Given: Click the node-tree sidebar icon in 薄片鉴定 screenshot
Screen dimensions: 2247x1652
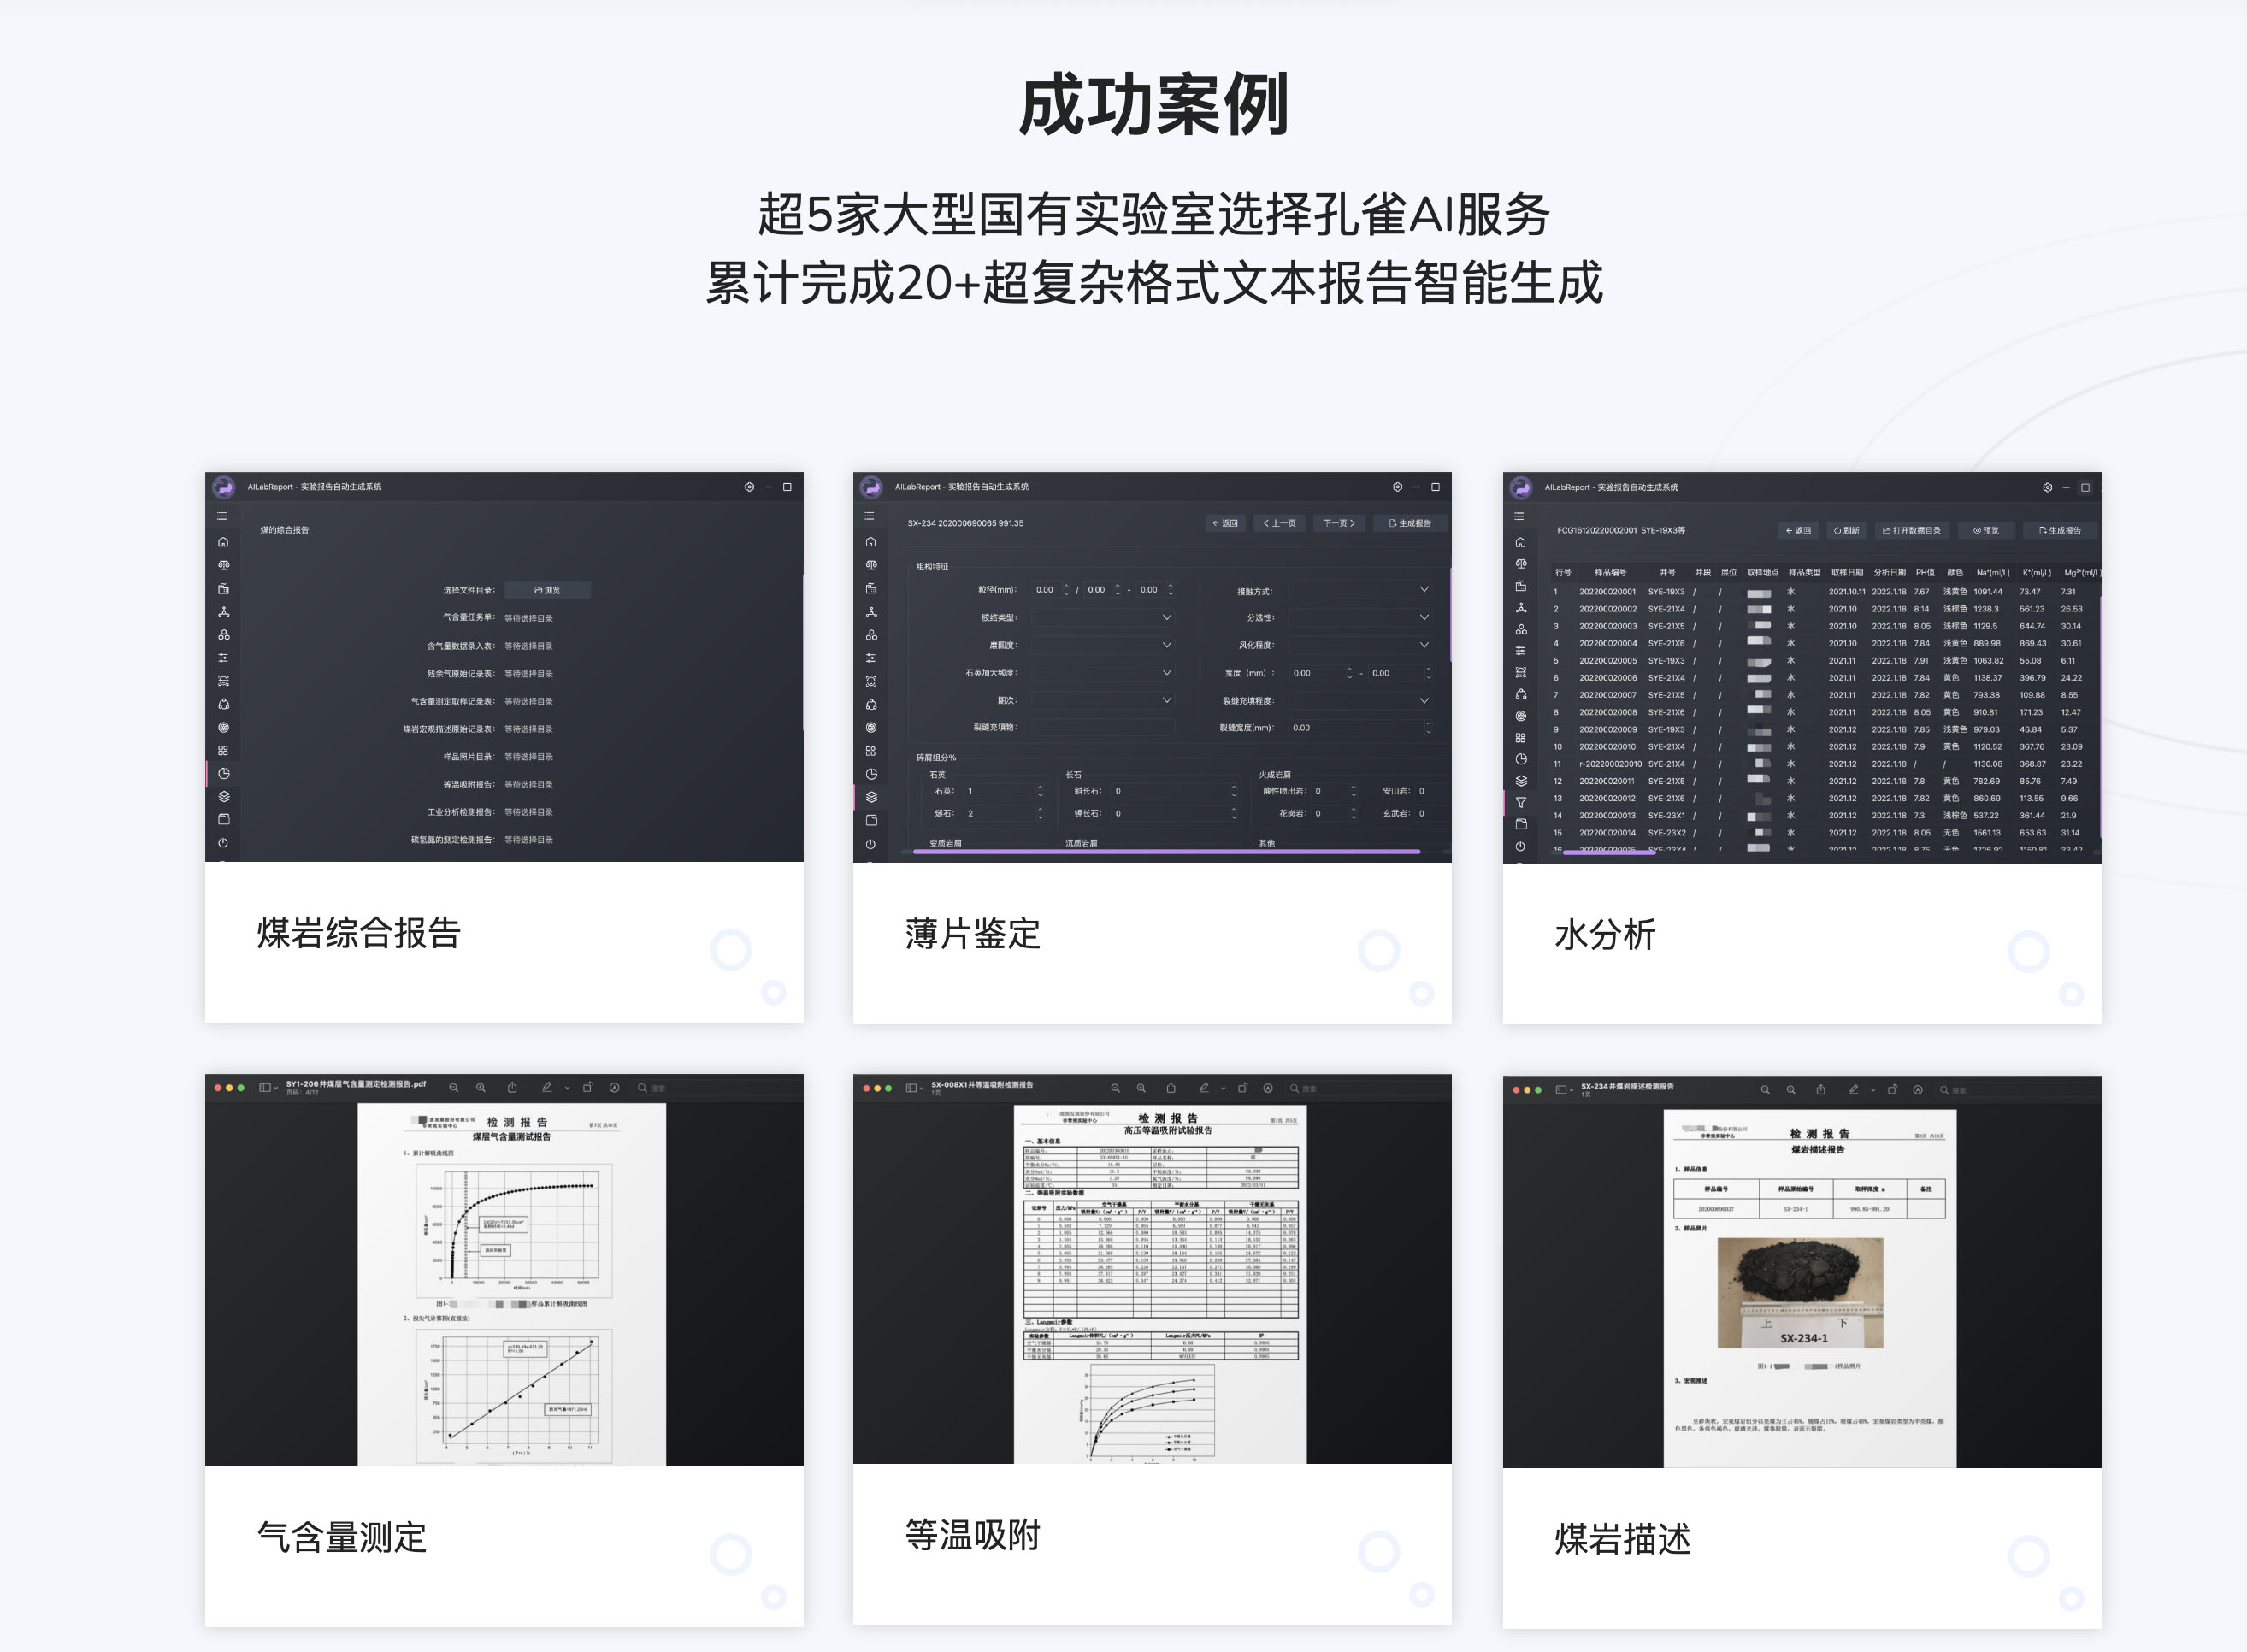Looking at the screenshot, I should (871, 611).
